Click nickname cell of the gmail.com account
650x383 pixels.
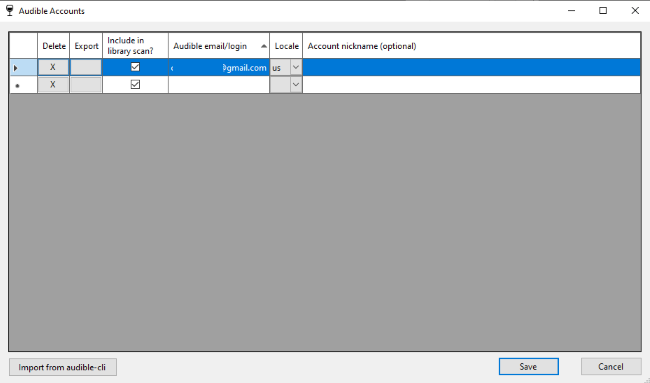pos(472,68)
